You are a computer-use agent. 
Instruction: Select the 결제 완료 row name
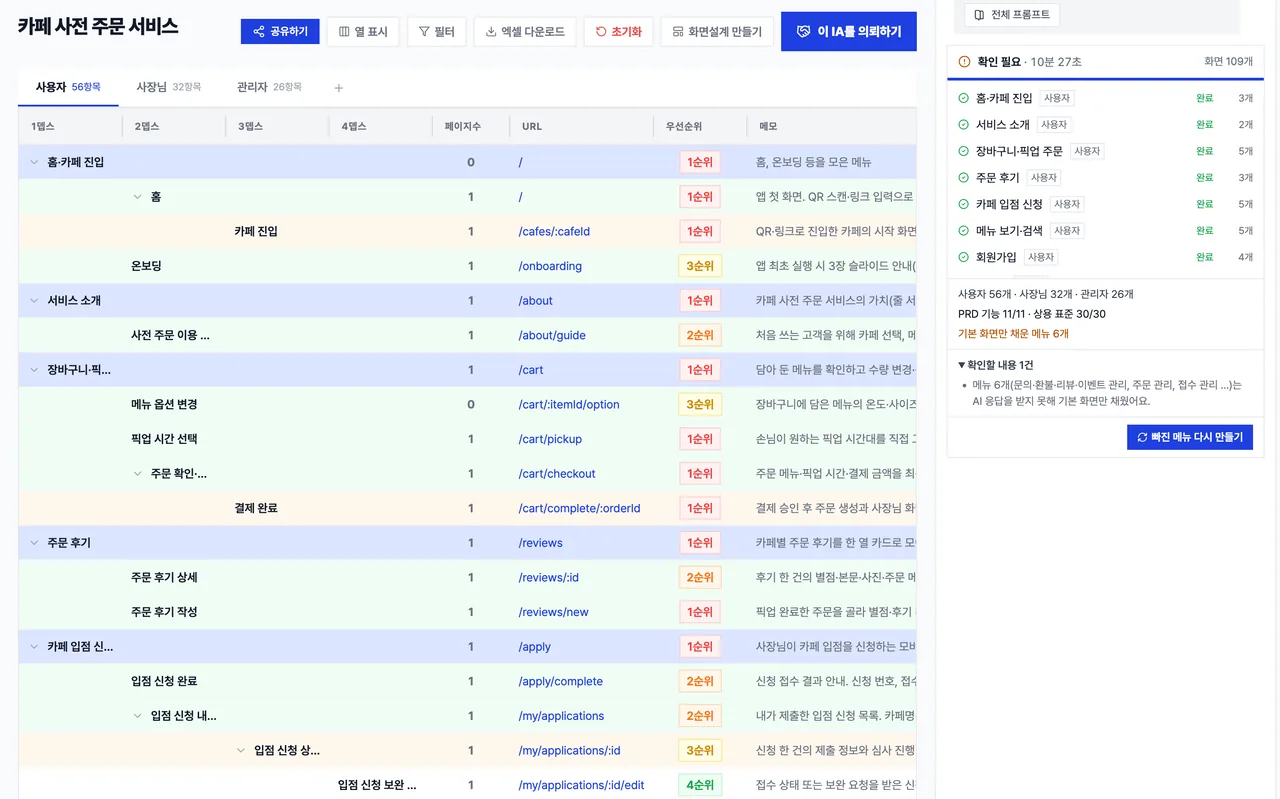(256, 508)
